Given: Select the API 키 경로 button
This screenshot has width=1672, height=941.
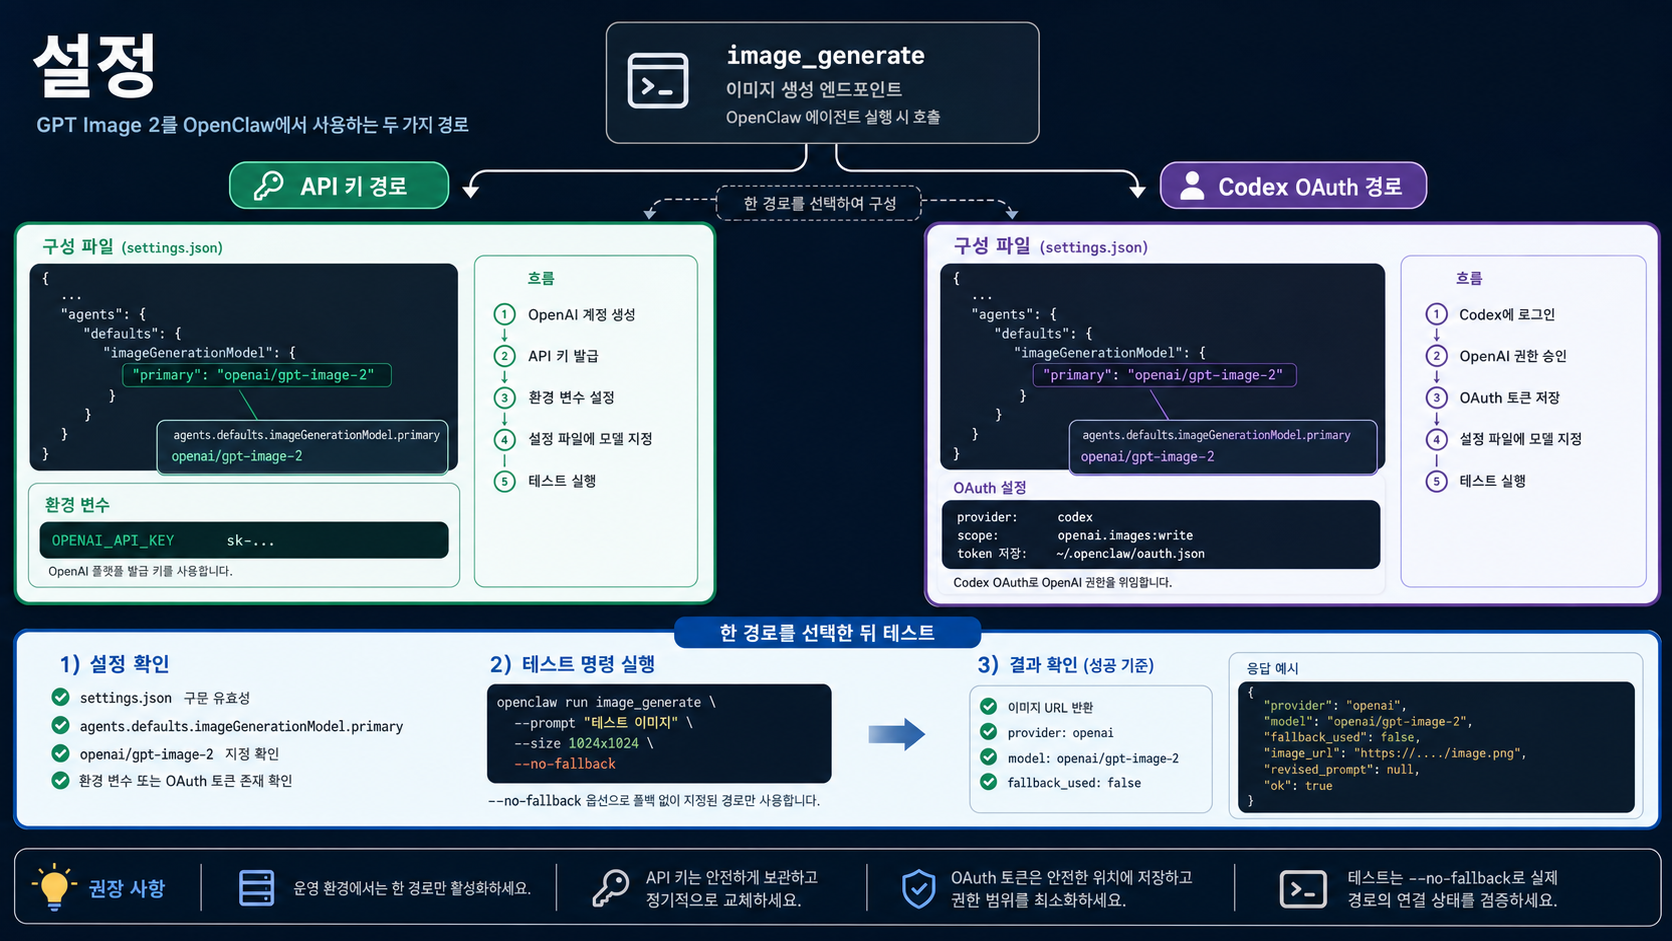Looking at the screenshot, I should click(x=339, y=186).
